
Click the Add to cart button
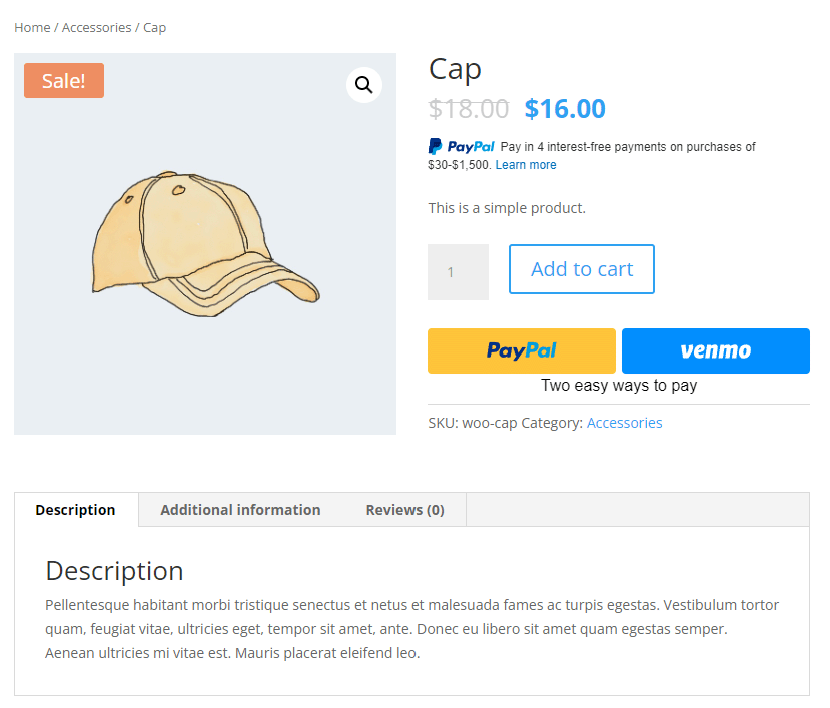pyautogui.click(x=581, y=268)
